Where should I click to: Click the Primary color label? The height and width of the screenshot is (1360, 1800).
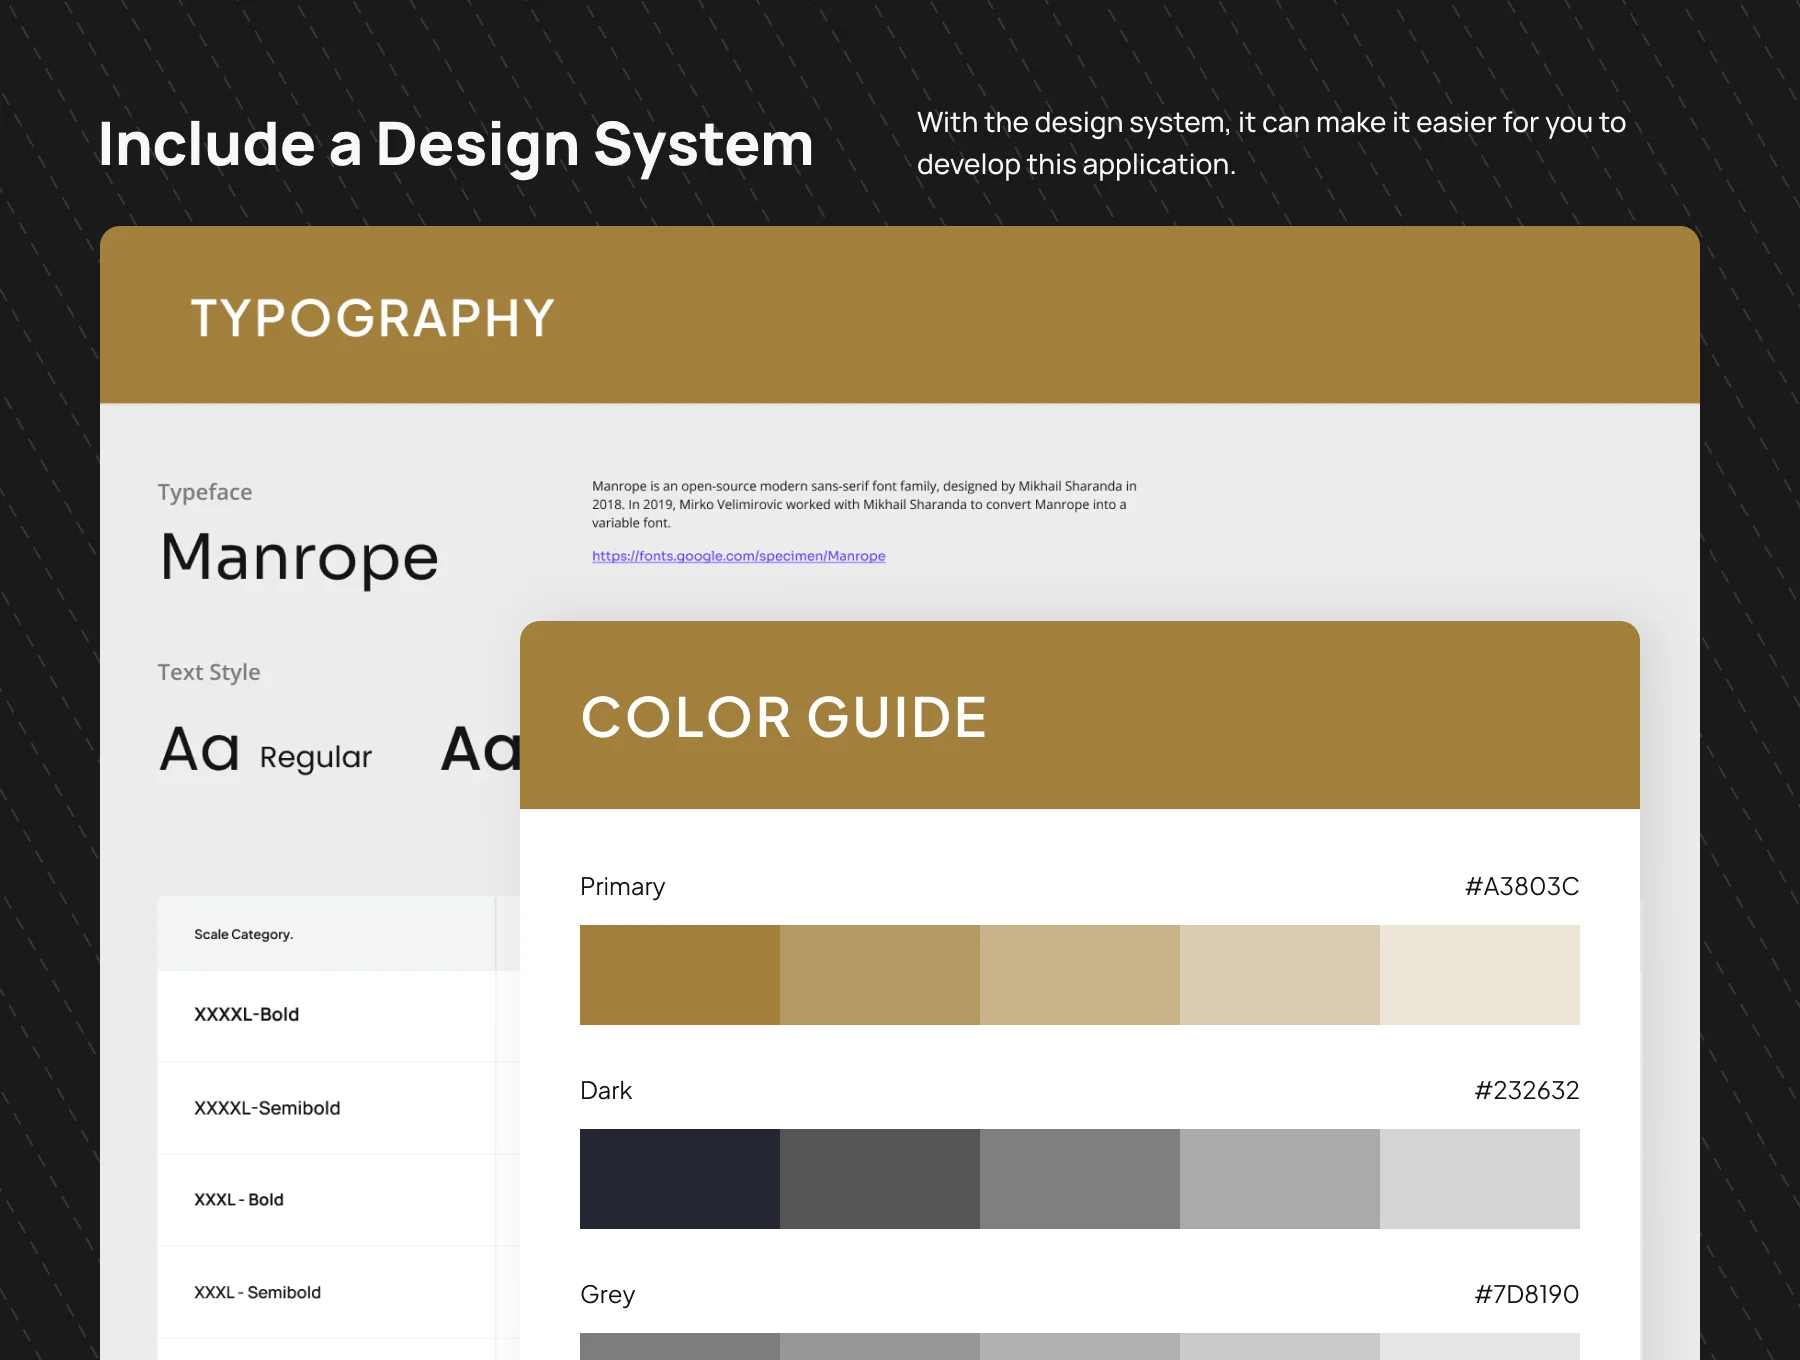pyautogui.click(x=622, y=887)
